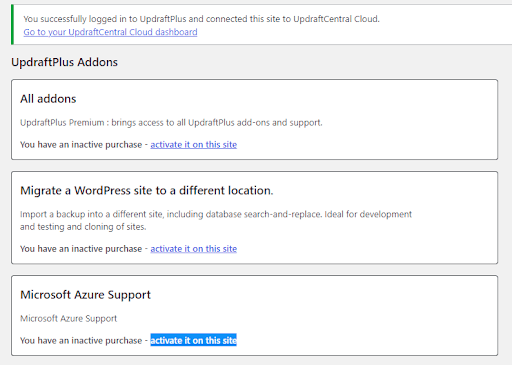
Task: Click the 'Microsoft Azure Support' card heading
Action: point(85,295)
